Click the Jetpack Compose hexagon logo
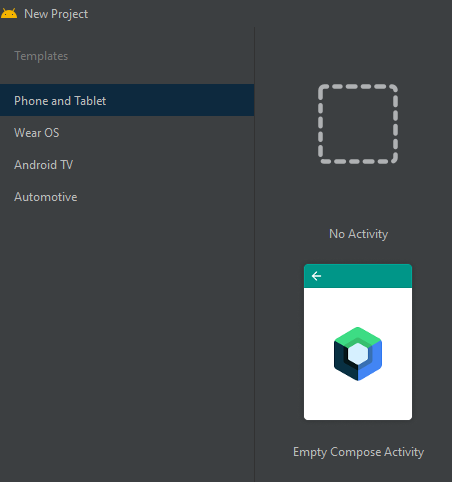This screenshot has width=452, height=482. [x=358, y=354]
